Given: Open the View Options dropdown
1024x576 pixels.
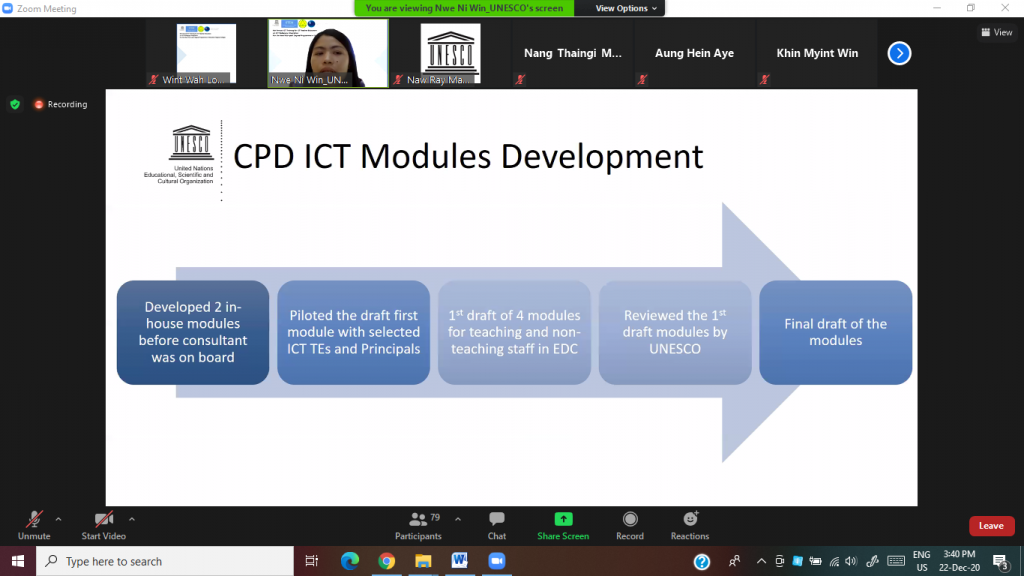Looking at the screenshot, I should coord(627,8).
